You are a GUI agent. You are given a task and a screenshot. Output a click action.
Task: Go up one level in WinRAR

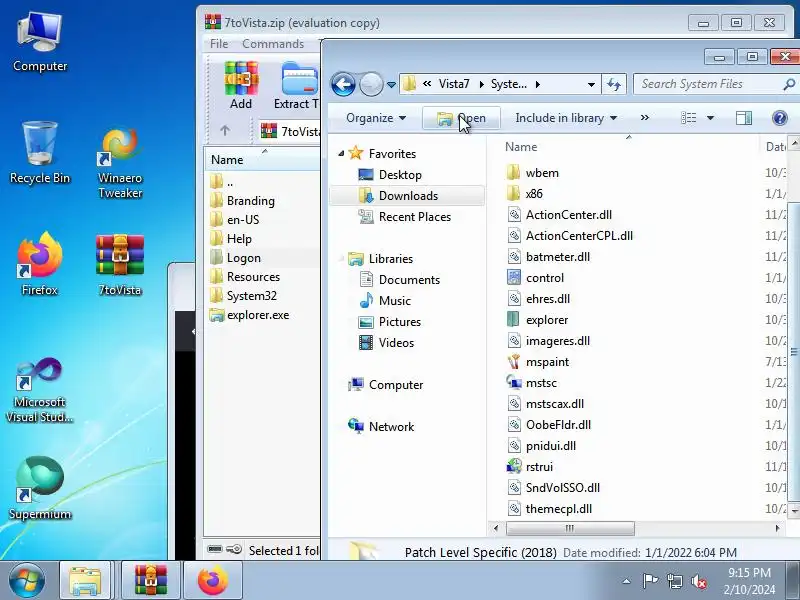point(224,131)
